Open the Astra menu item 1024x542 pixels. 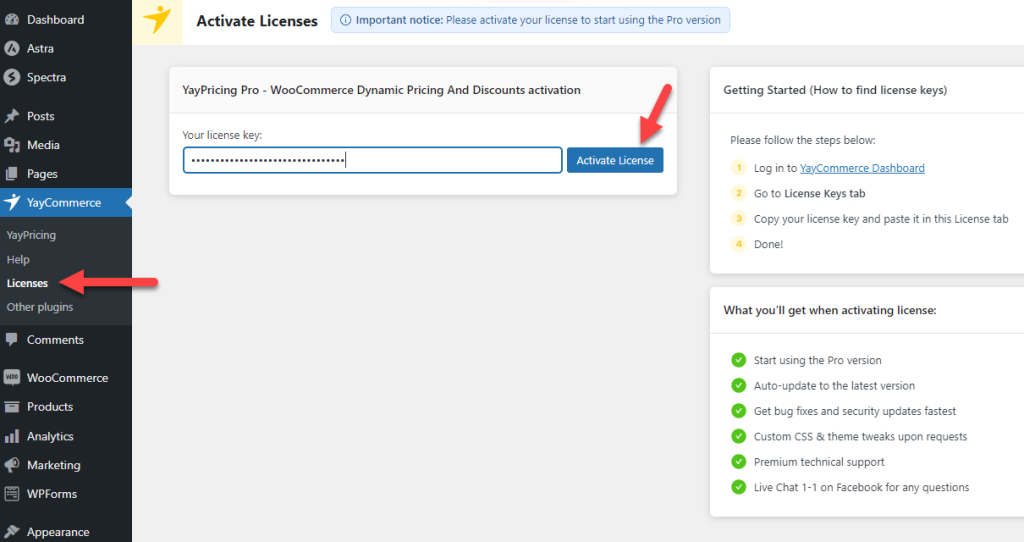40,48
